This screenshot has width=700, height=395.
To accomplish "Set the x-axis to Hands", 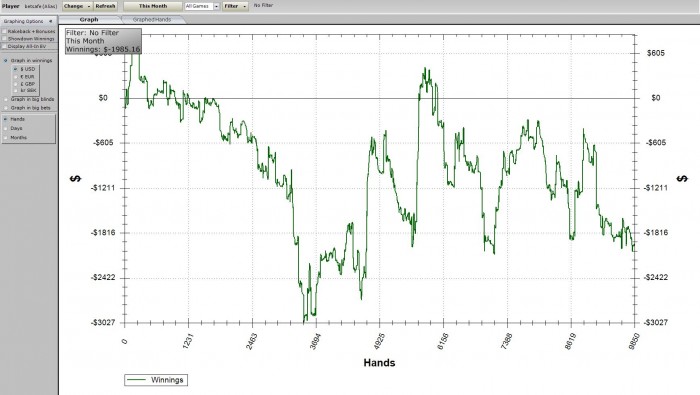I will pyautogui.click(x=6, y=119).
